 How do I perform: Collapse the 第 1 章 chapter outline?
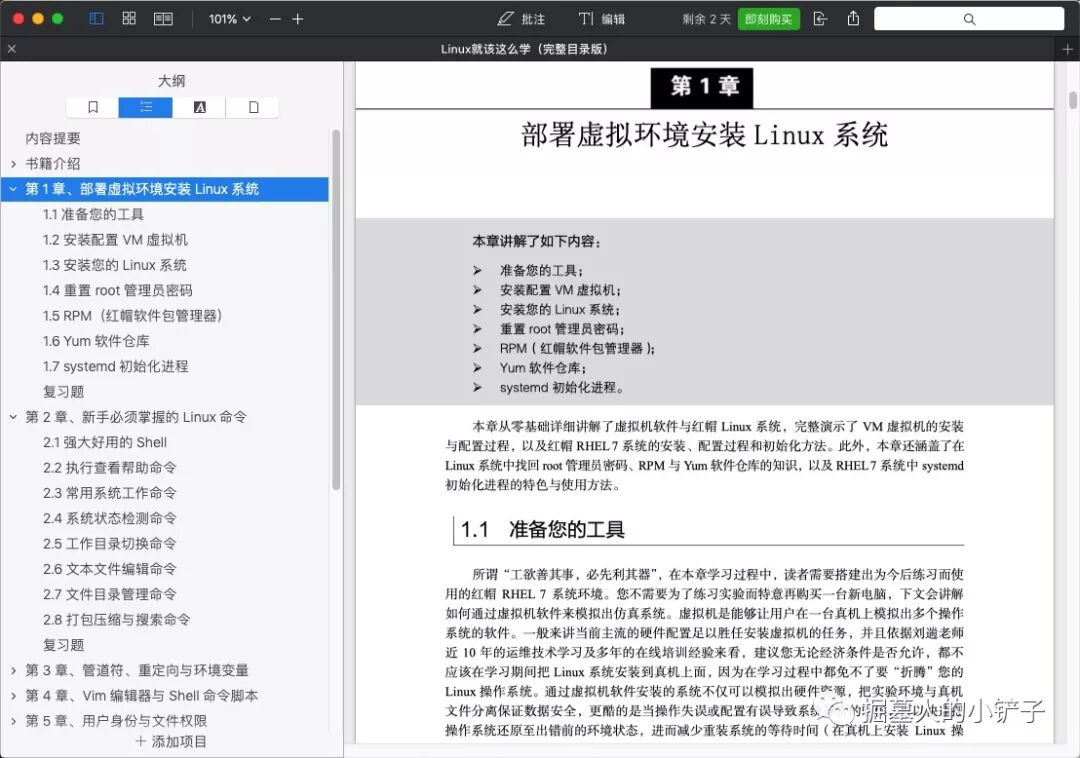[12, 188]
